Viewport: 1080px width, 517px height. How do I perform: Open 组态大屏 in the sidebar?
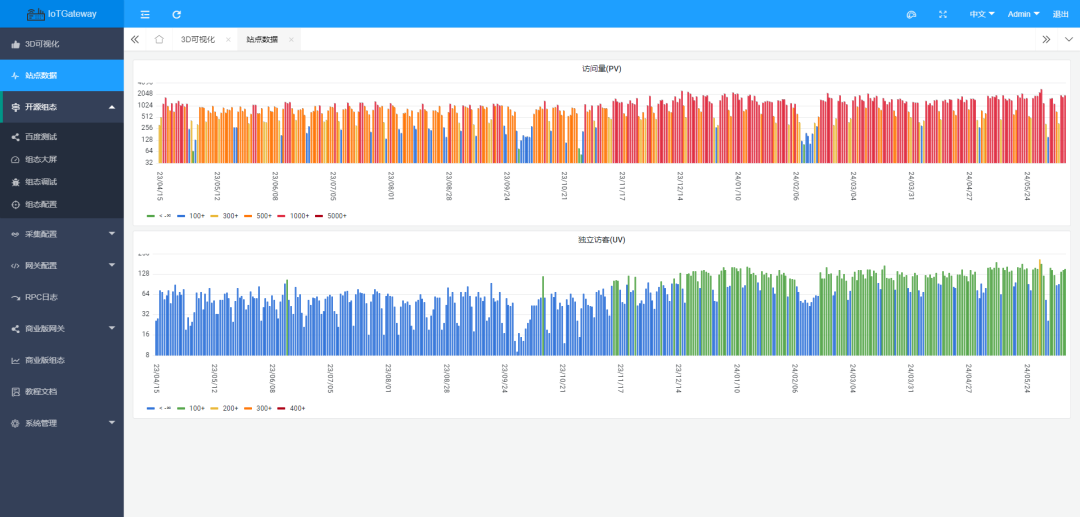tap(41, 159)
